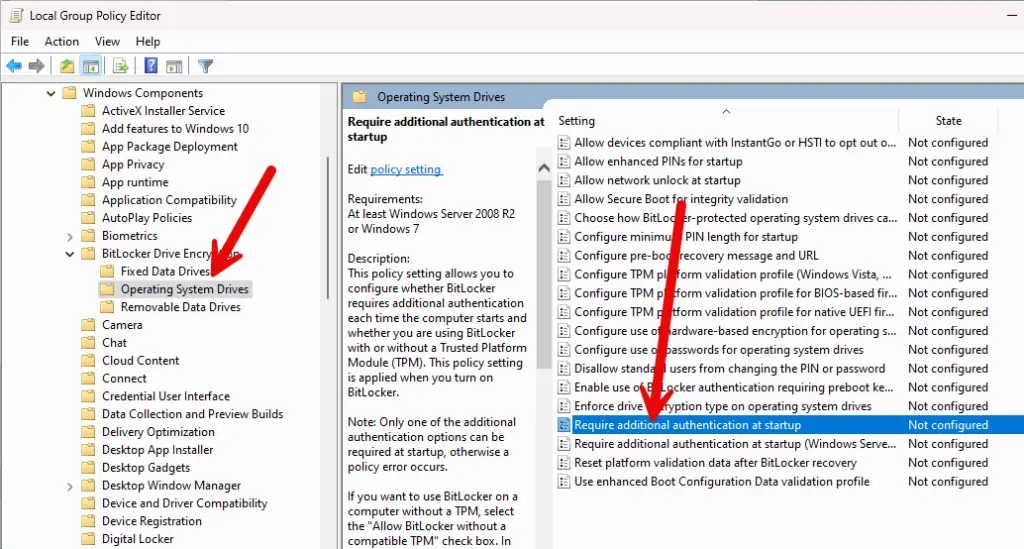Open the Action menu

(x=61, y=41)
